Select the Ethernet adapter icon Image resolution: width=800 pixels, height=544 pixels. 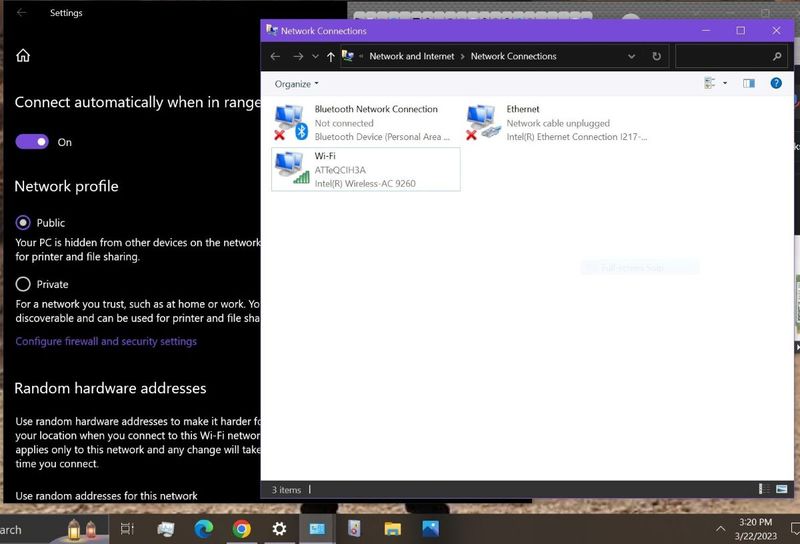[x=484, y=123]
